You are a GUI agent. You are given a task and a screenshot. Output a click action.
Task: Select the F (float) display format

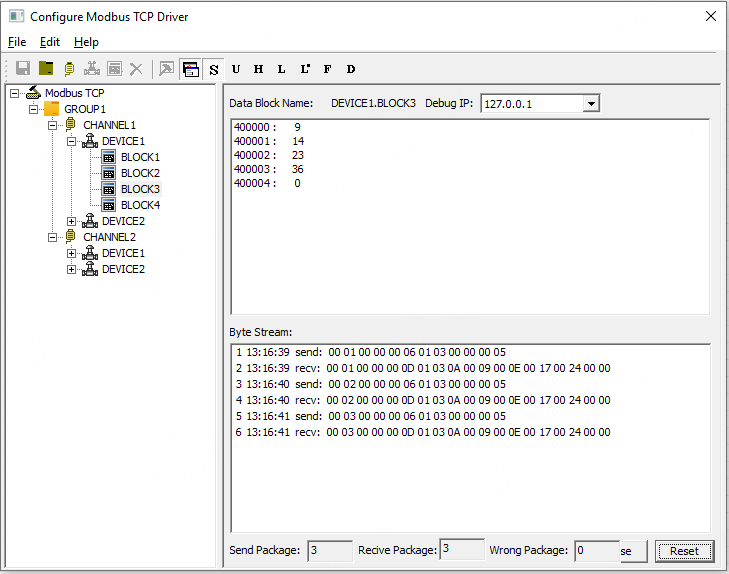coord(327,69)
